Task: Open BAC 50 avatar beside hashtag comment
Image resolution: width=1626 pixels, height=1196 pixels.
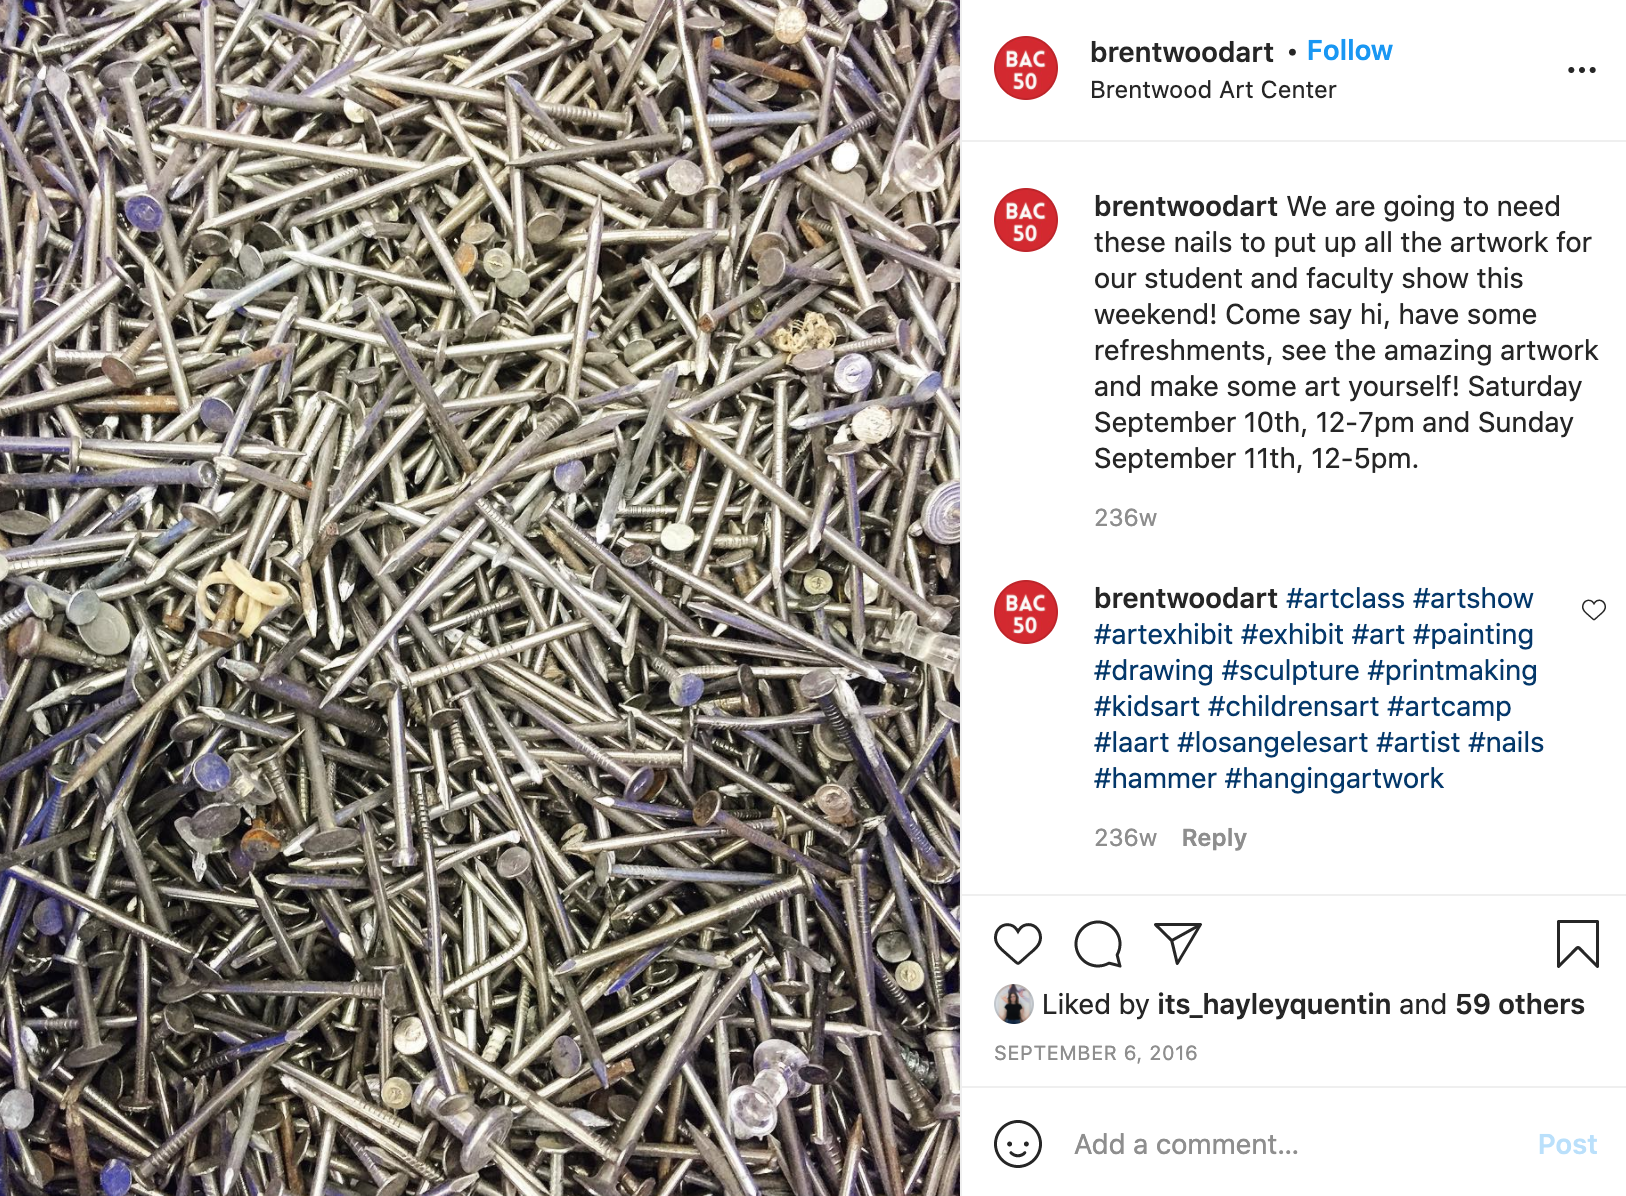Action: [1026, 612]
